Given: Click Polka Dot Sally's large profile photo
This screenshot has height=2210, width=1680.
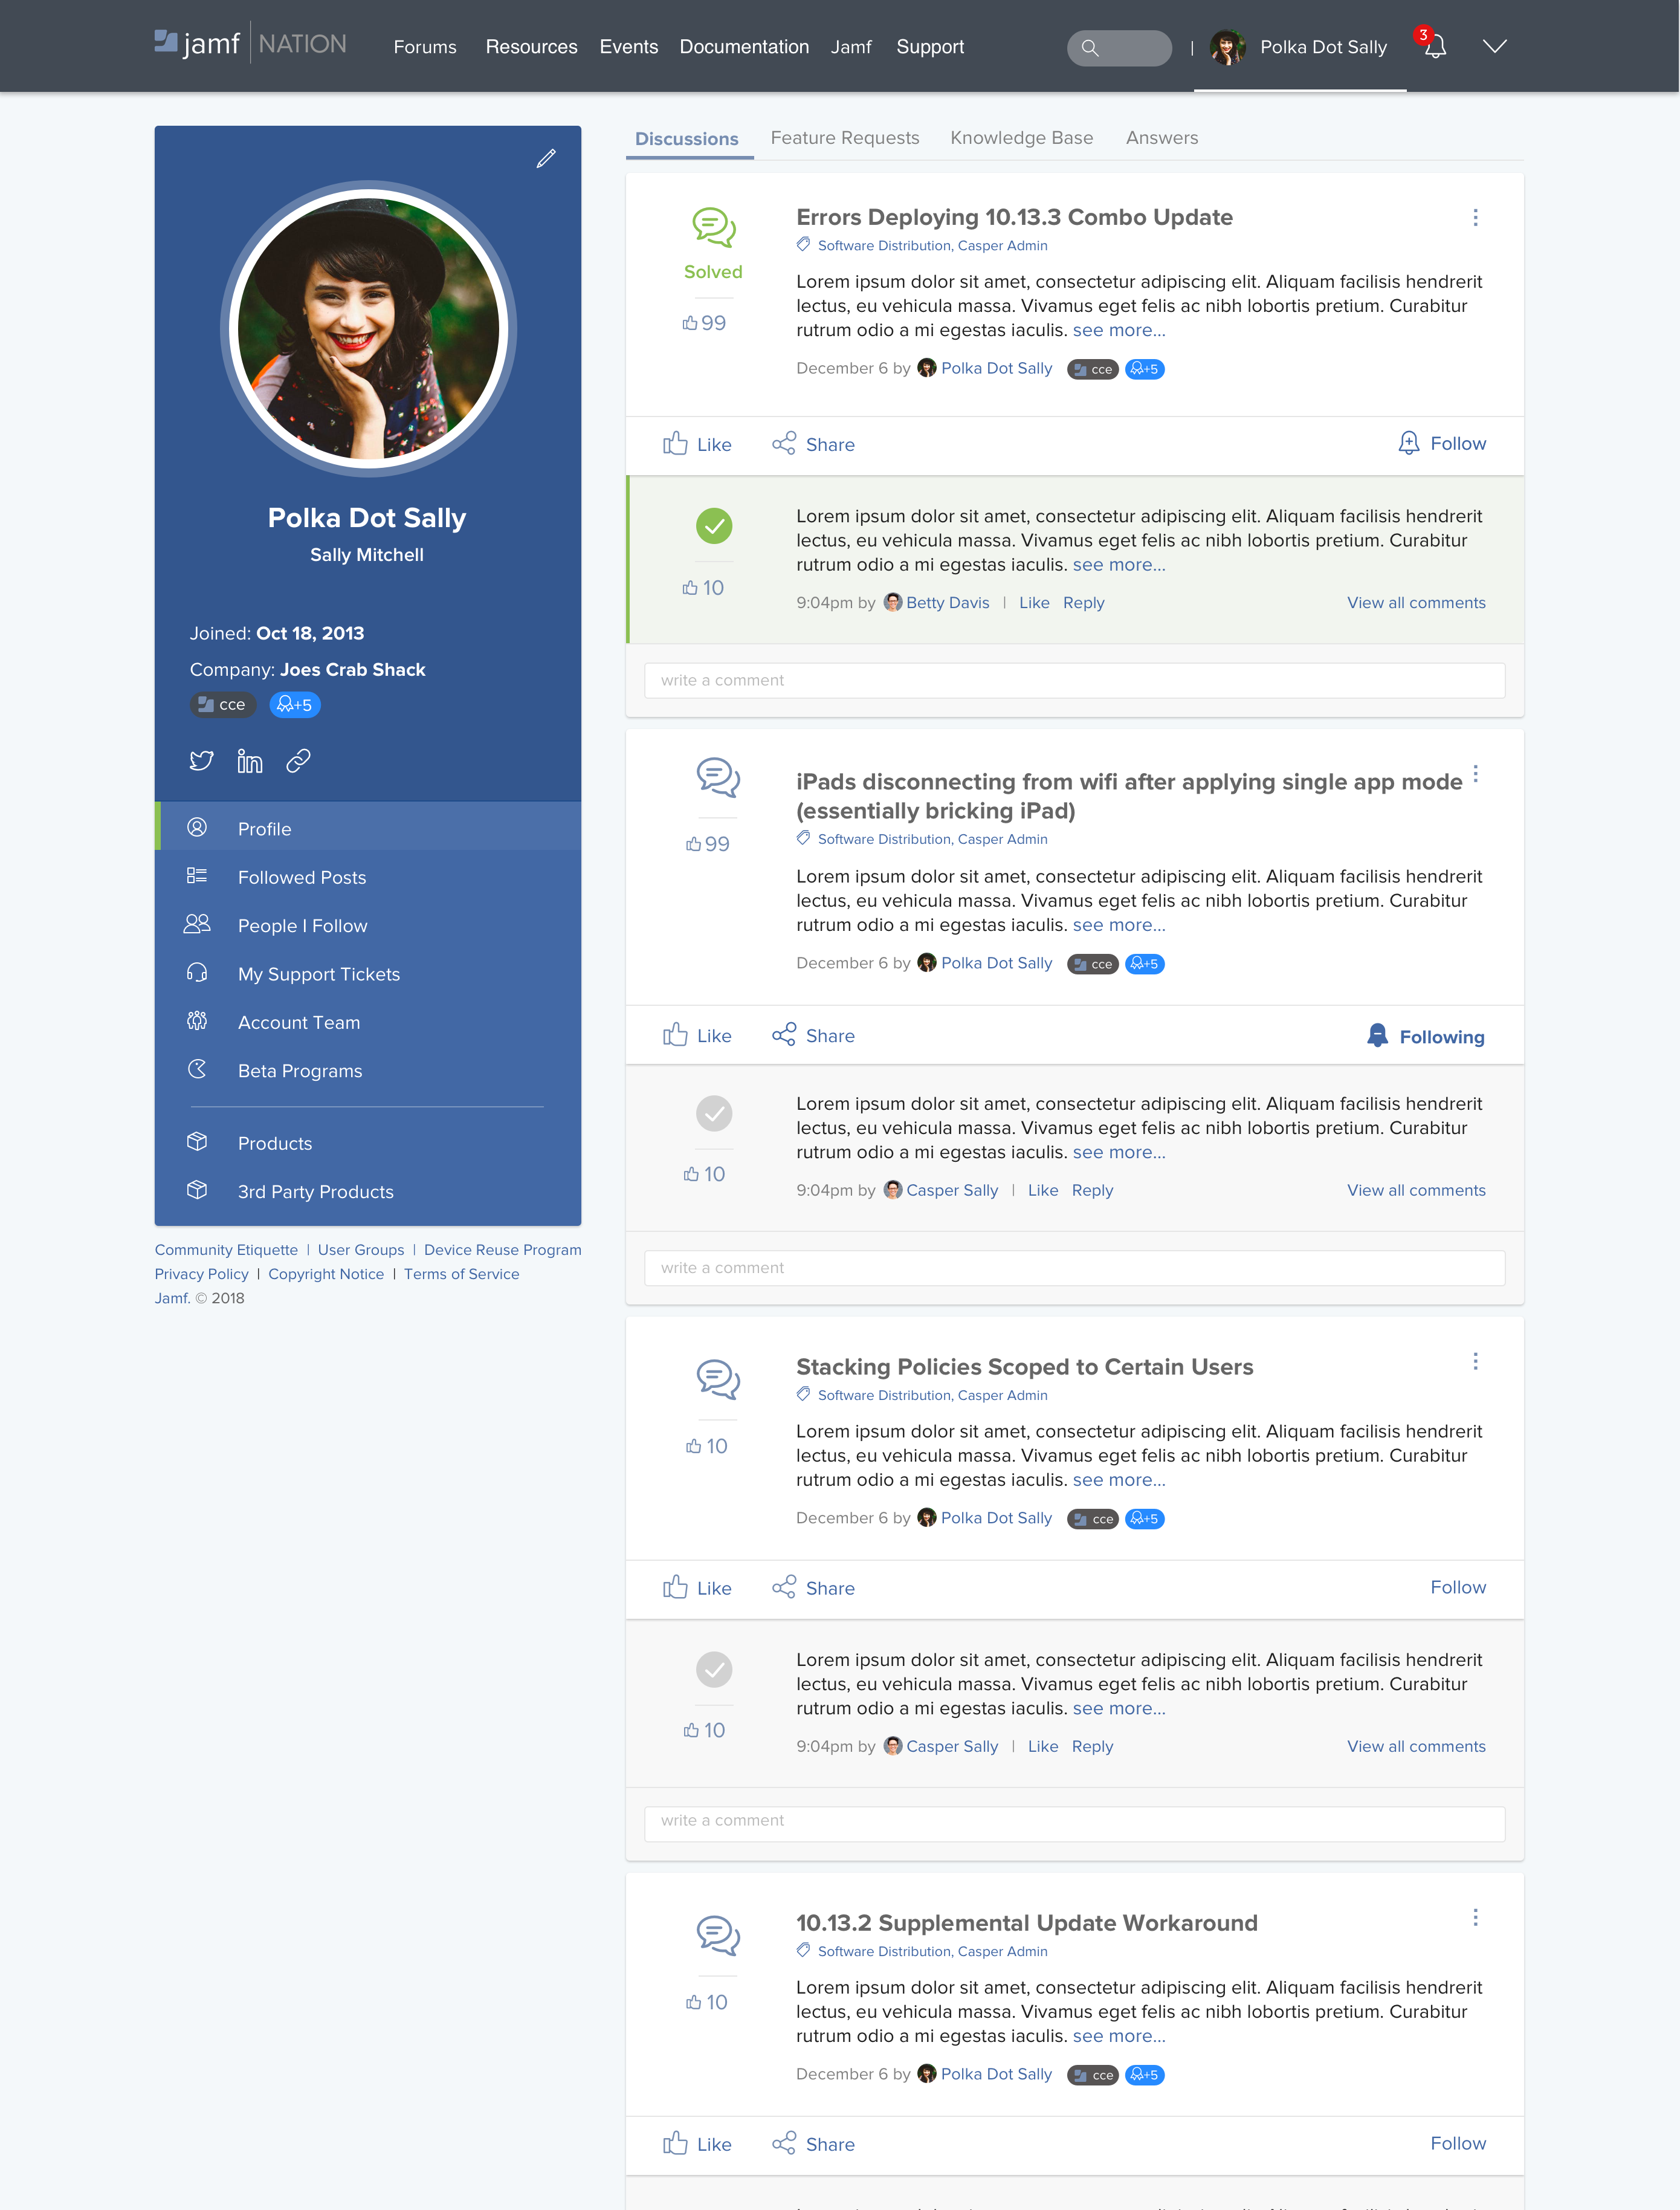Looking at the screenshot, I should pos(368,328).
